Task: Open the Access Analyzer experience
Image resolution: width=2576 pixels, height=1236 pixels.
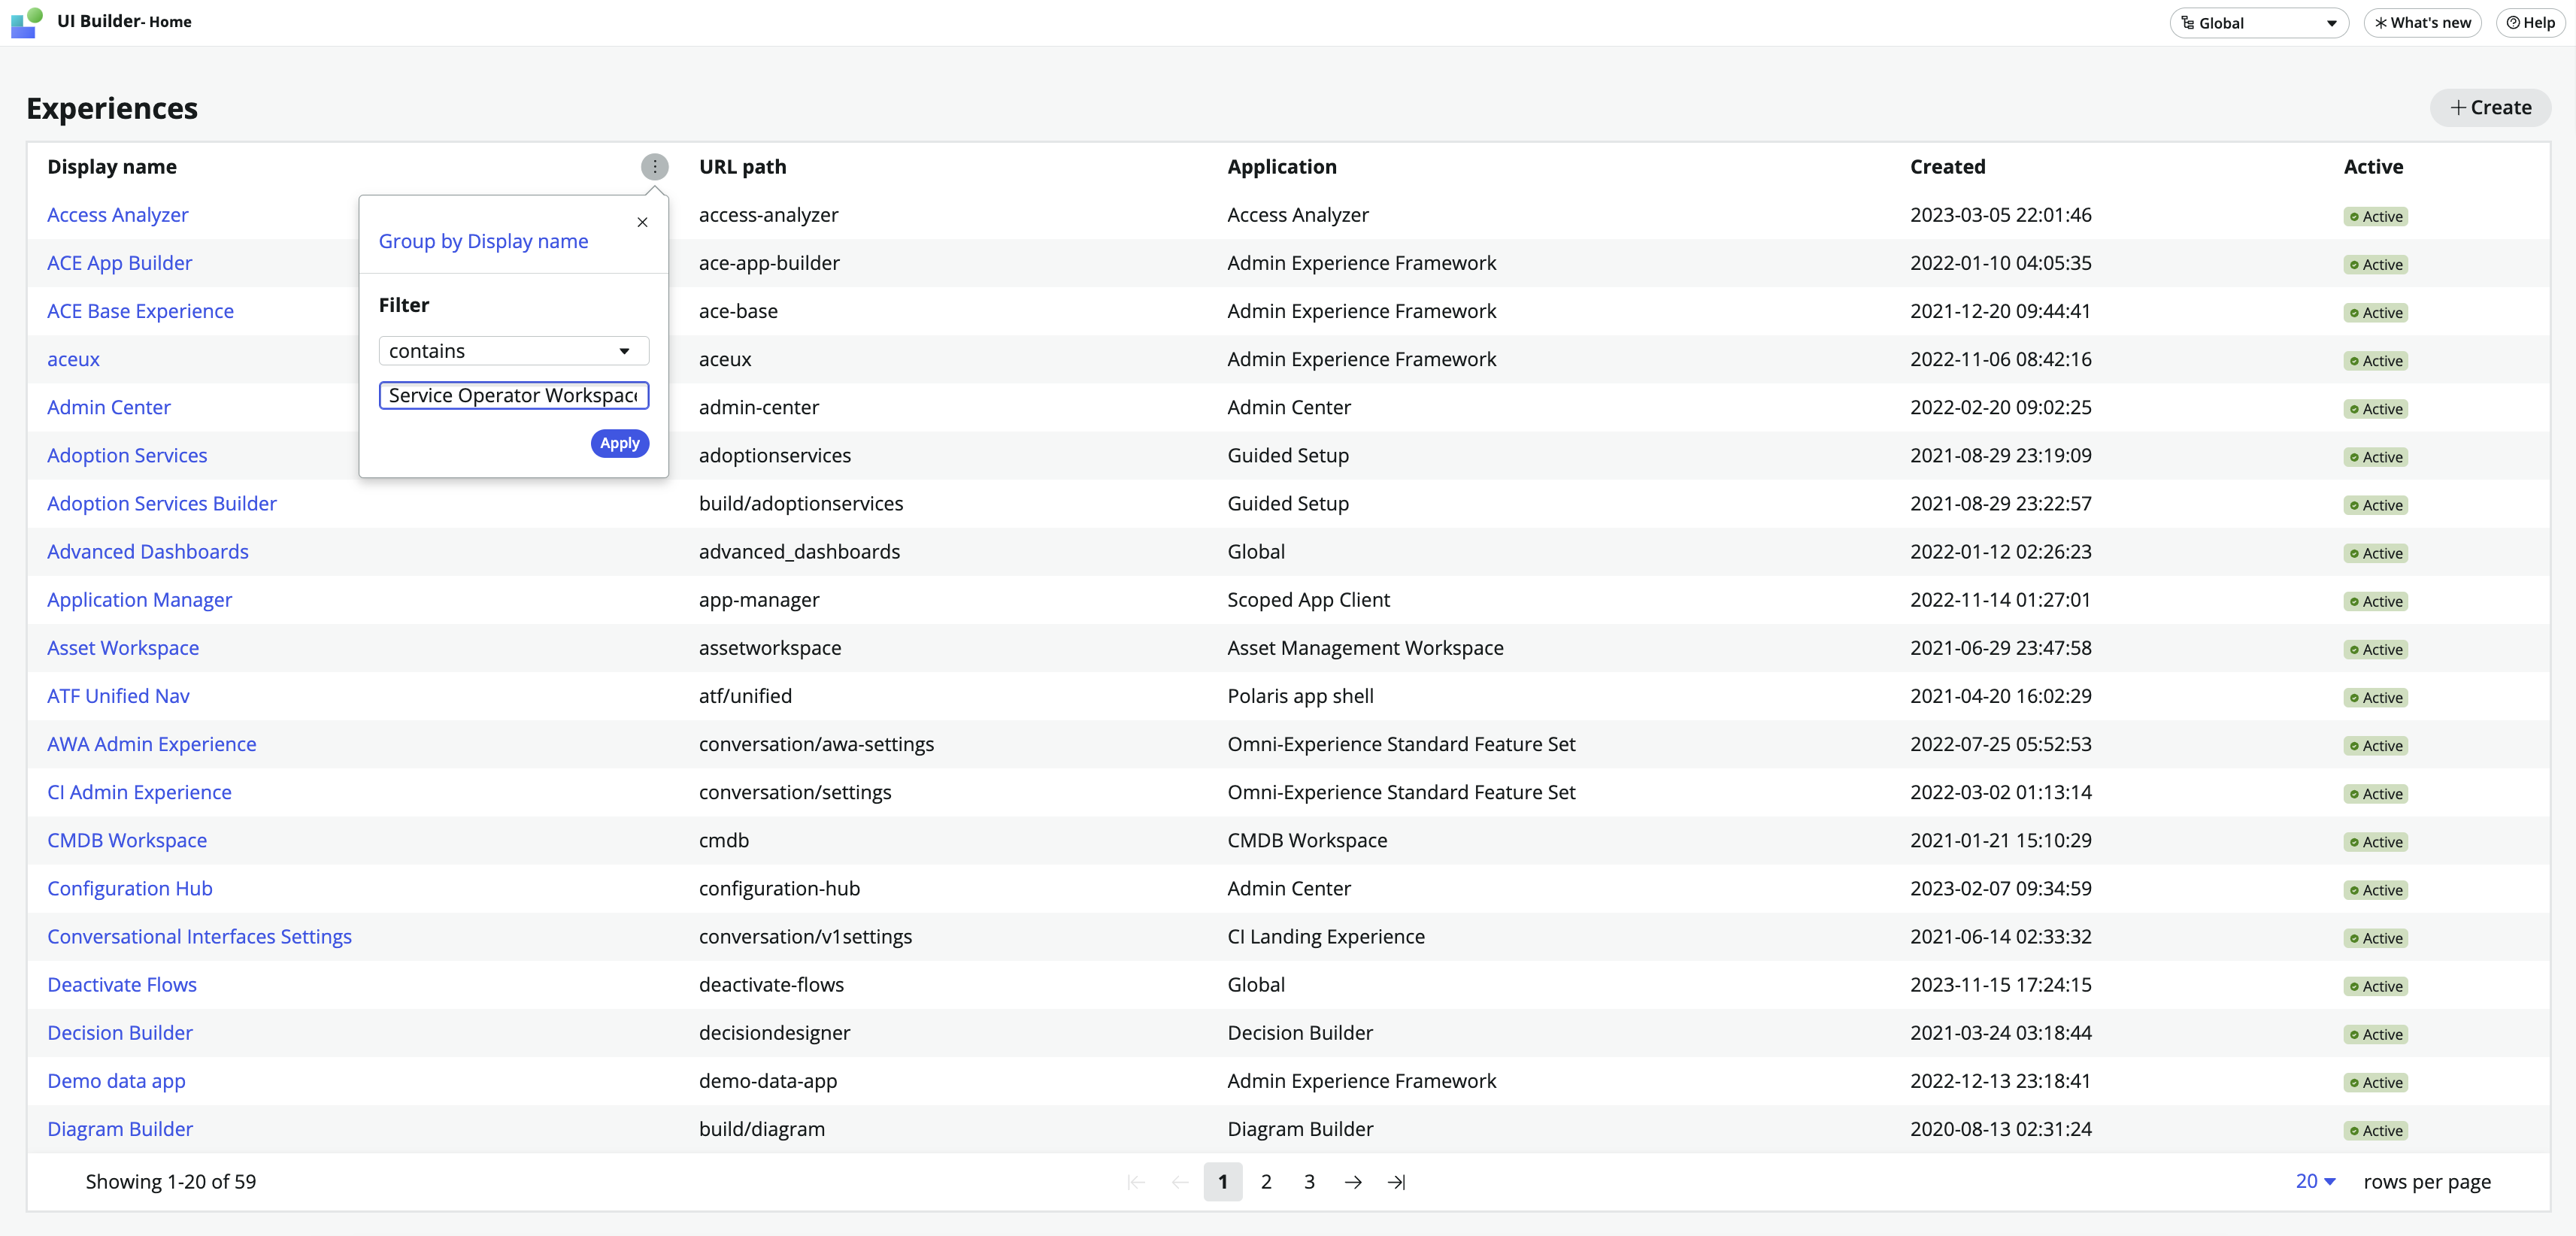Action: click(x=118, y=215)
